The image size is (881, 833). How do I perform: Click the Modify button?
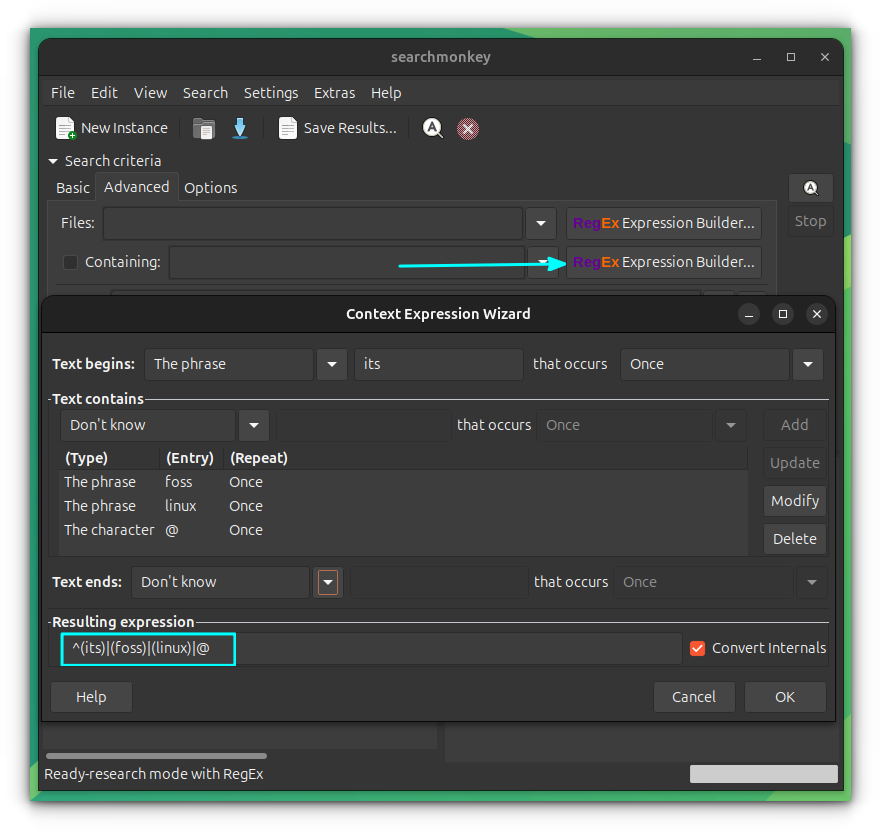pyautogui.click(x=794, y=500)
